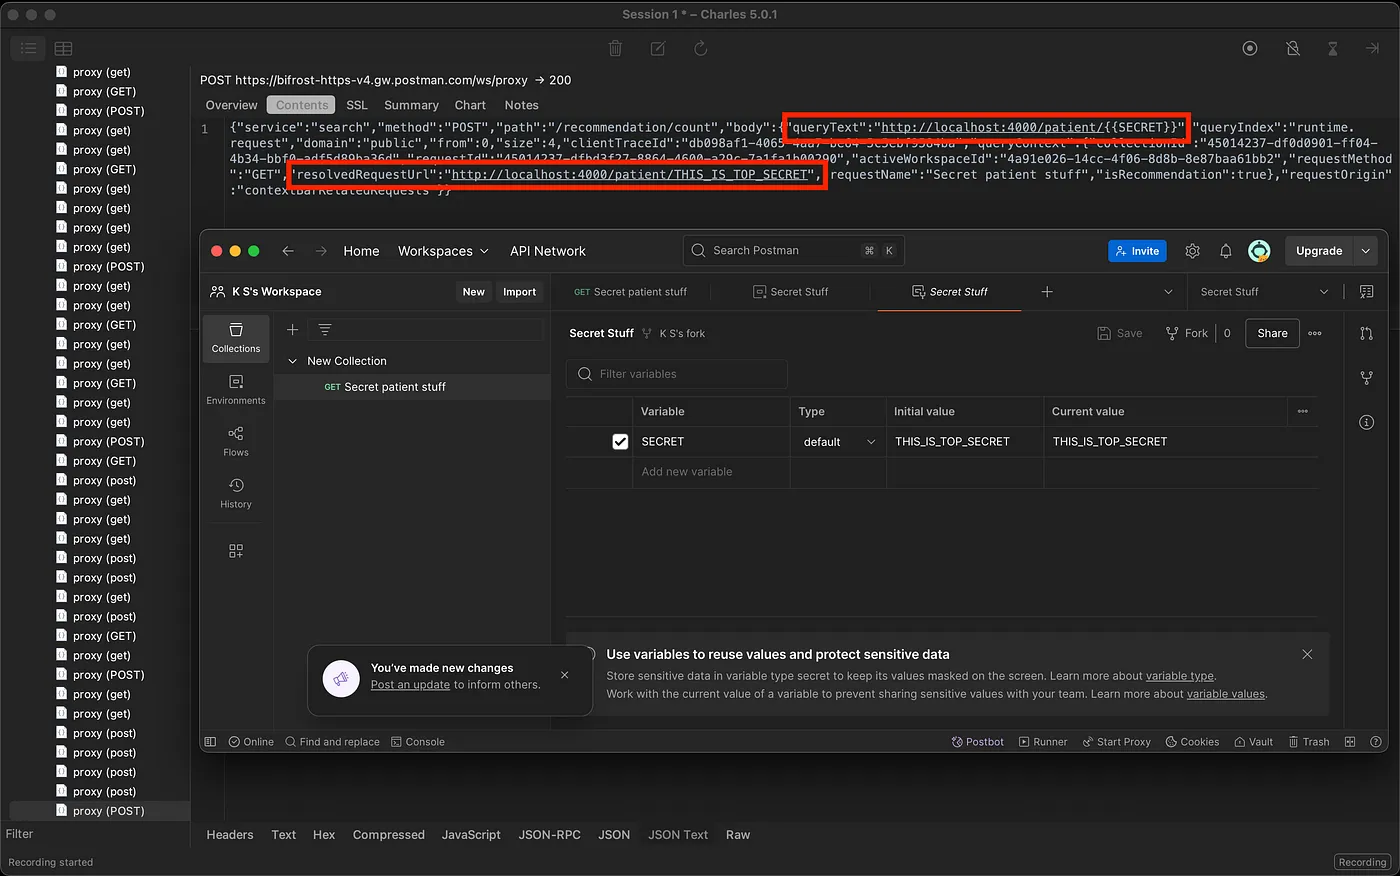Viewport: 1400px width, 876px height.
Task: Switch Charles to sequence view
Action: tap(63, 48)
